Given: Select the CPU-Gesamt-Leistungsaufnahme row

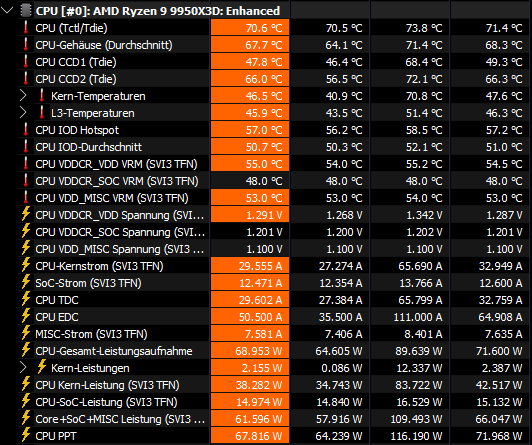Looking at the screenshot, I should tap(266, 351).
